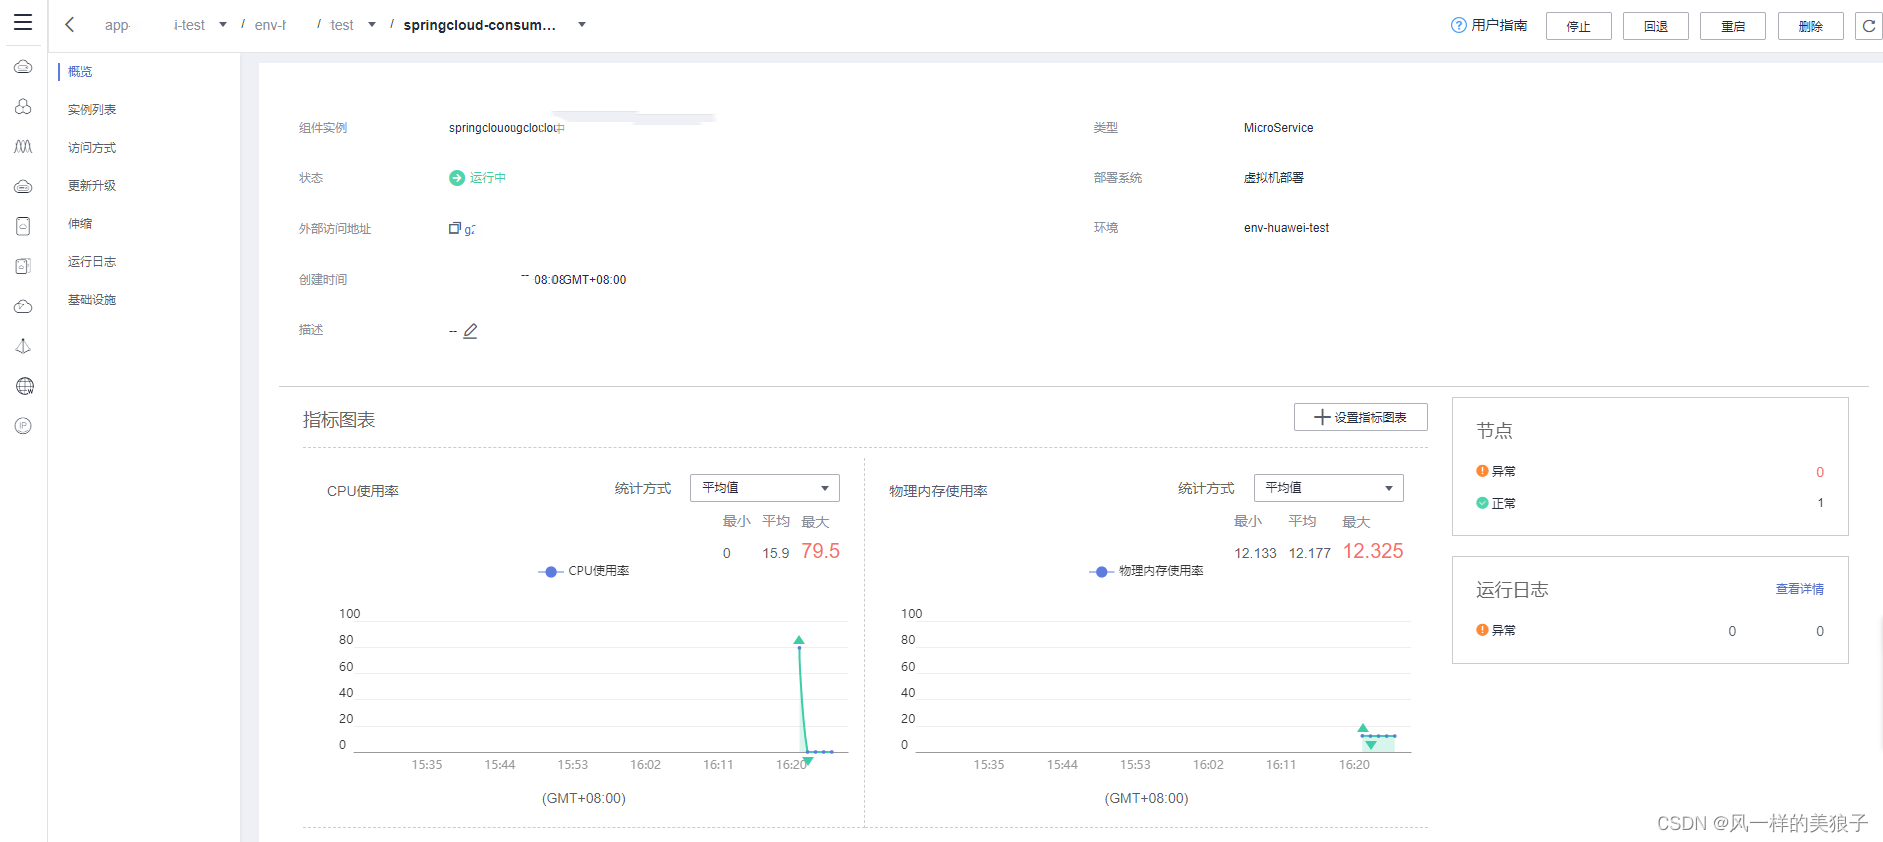
Task: Click green normal icon in node panel
Action: tap(1482, 503)
